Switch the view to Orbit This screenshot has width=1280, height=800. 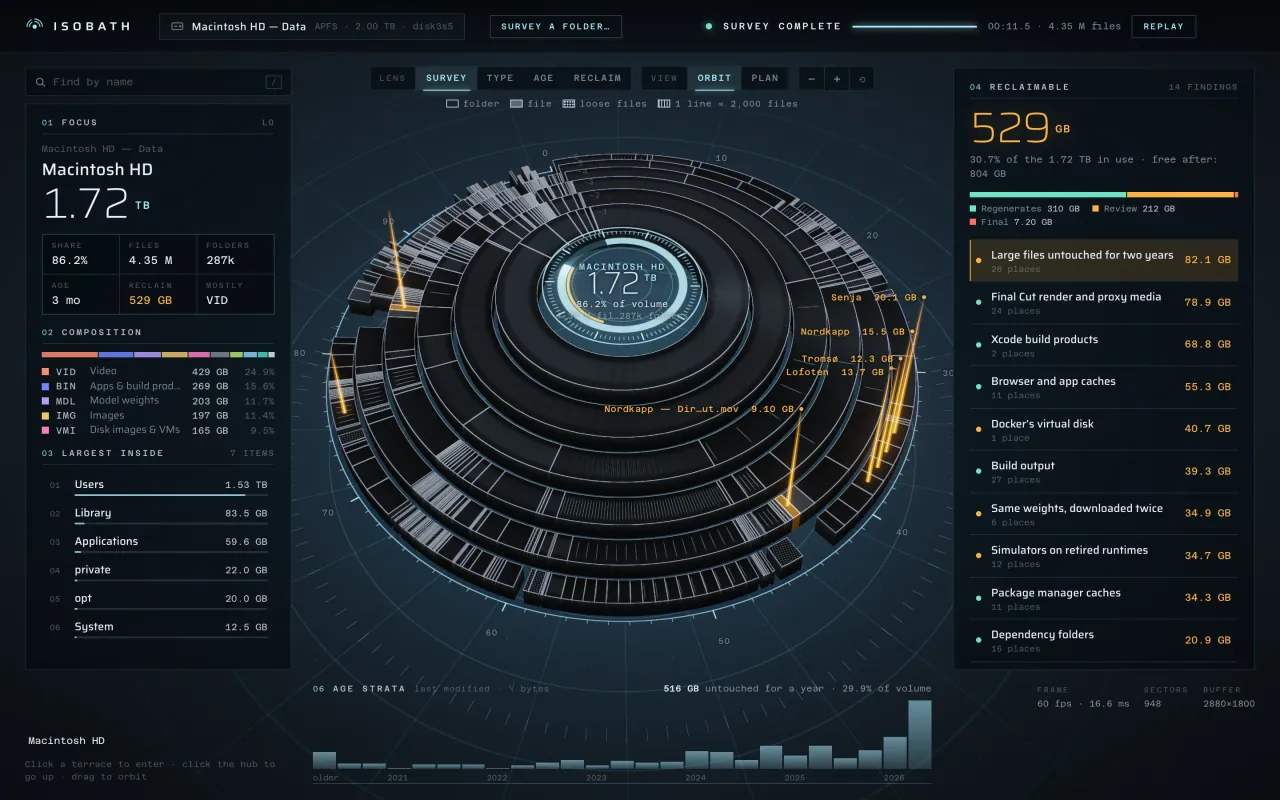714,78
